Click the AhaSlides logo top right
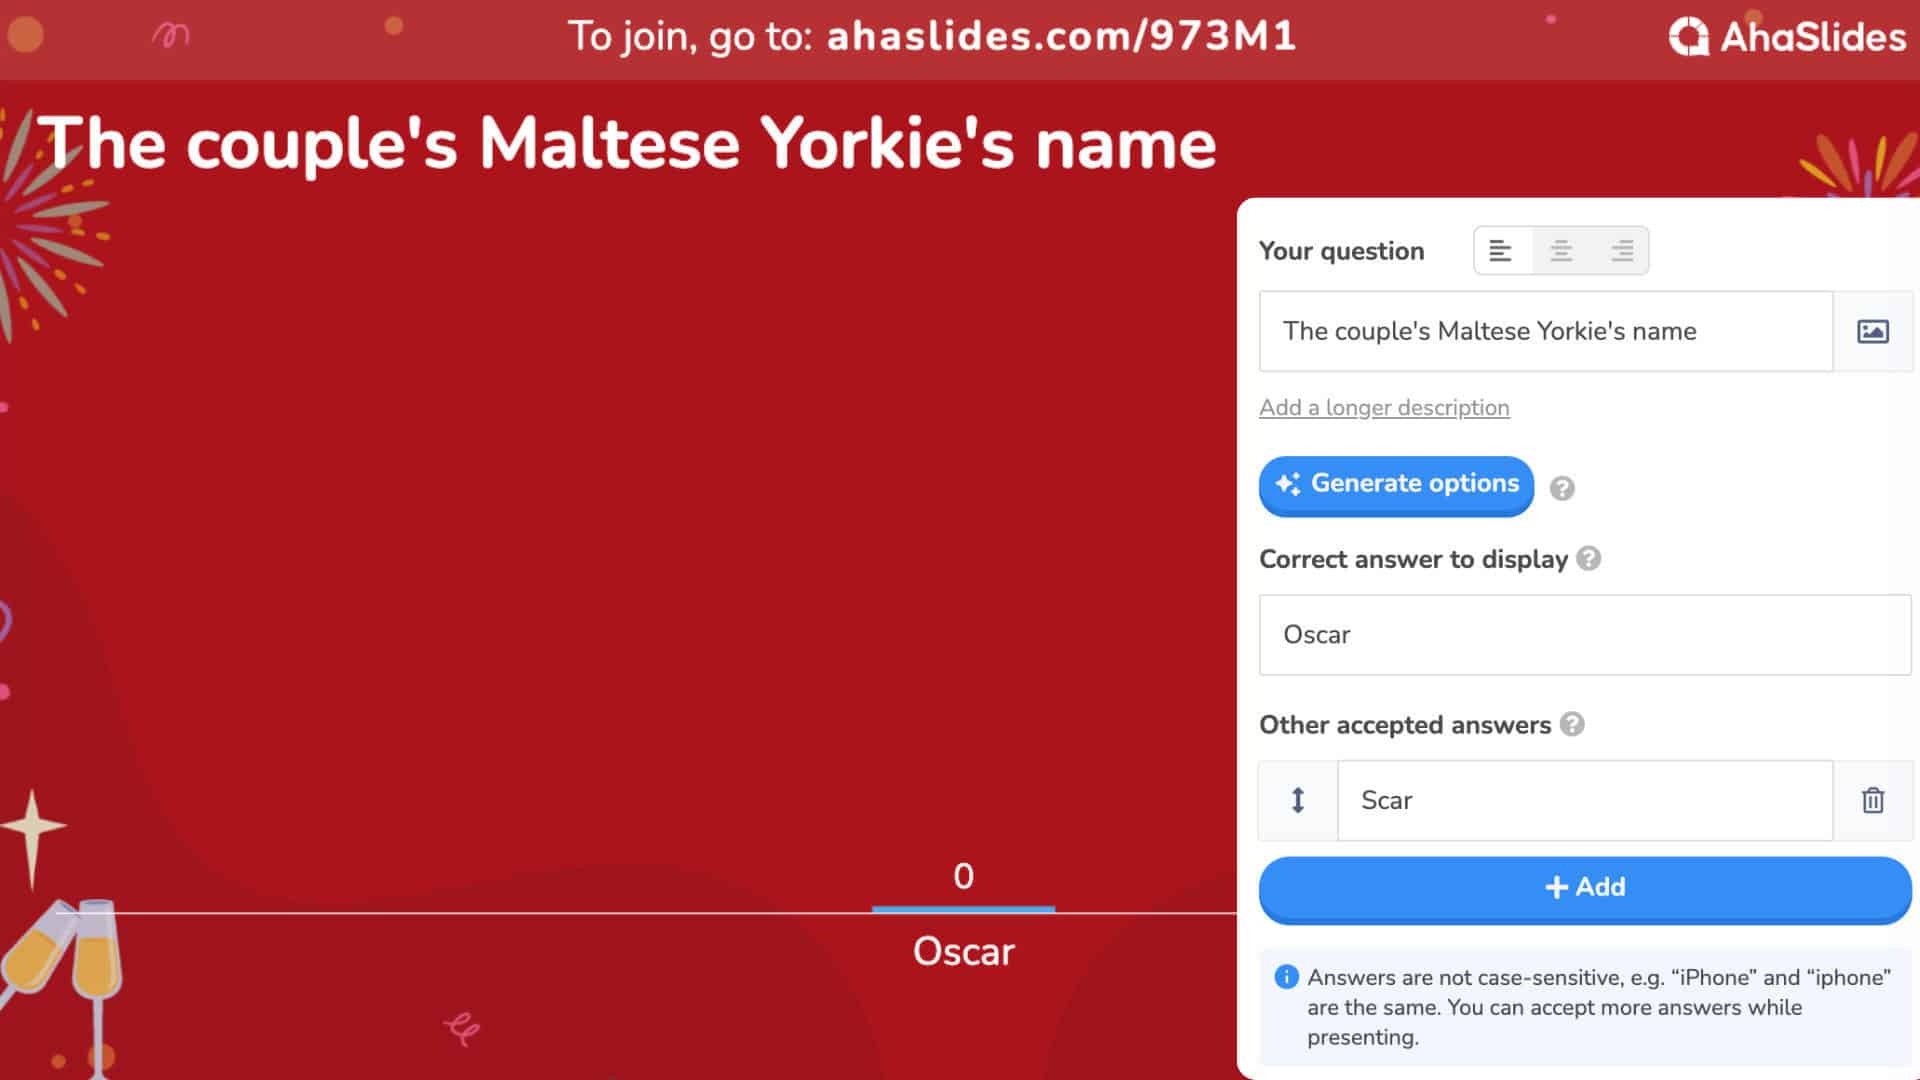This screenshot has height=1080, width=1920. coord(1787,37)
